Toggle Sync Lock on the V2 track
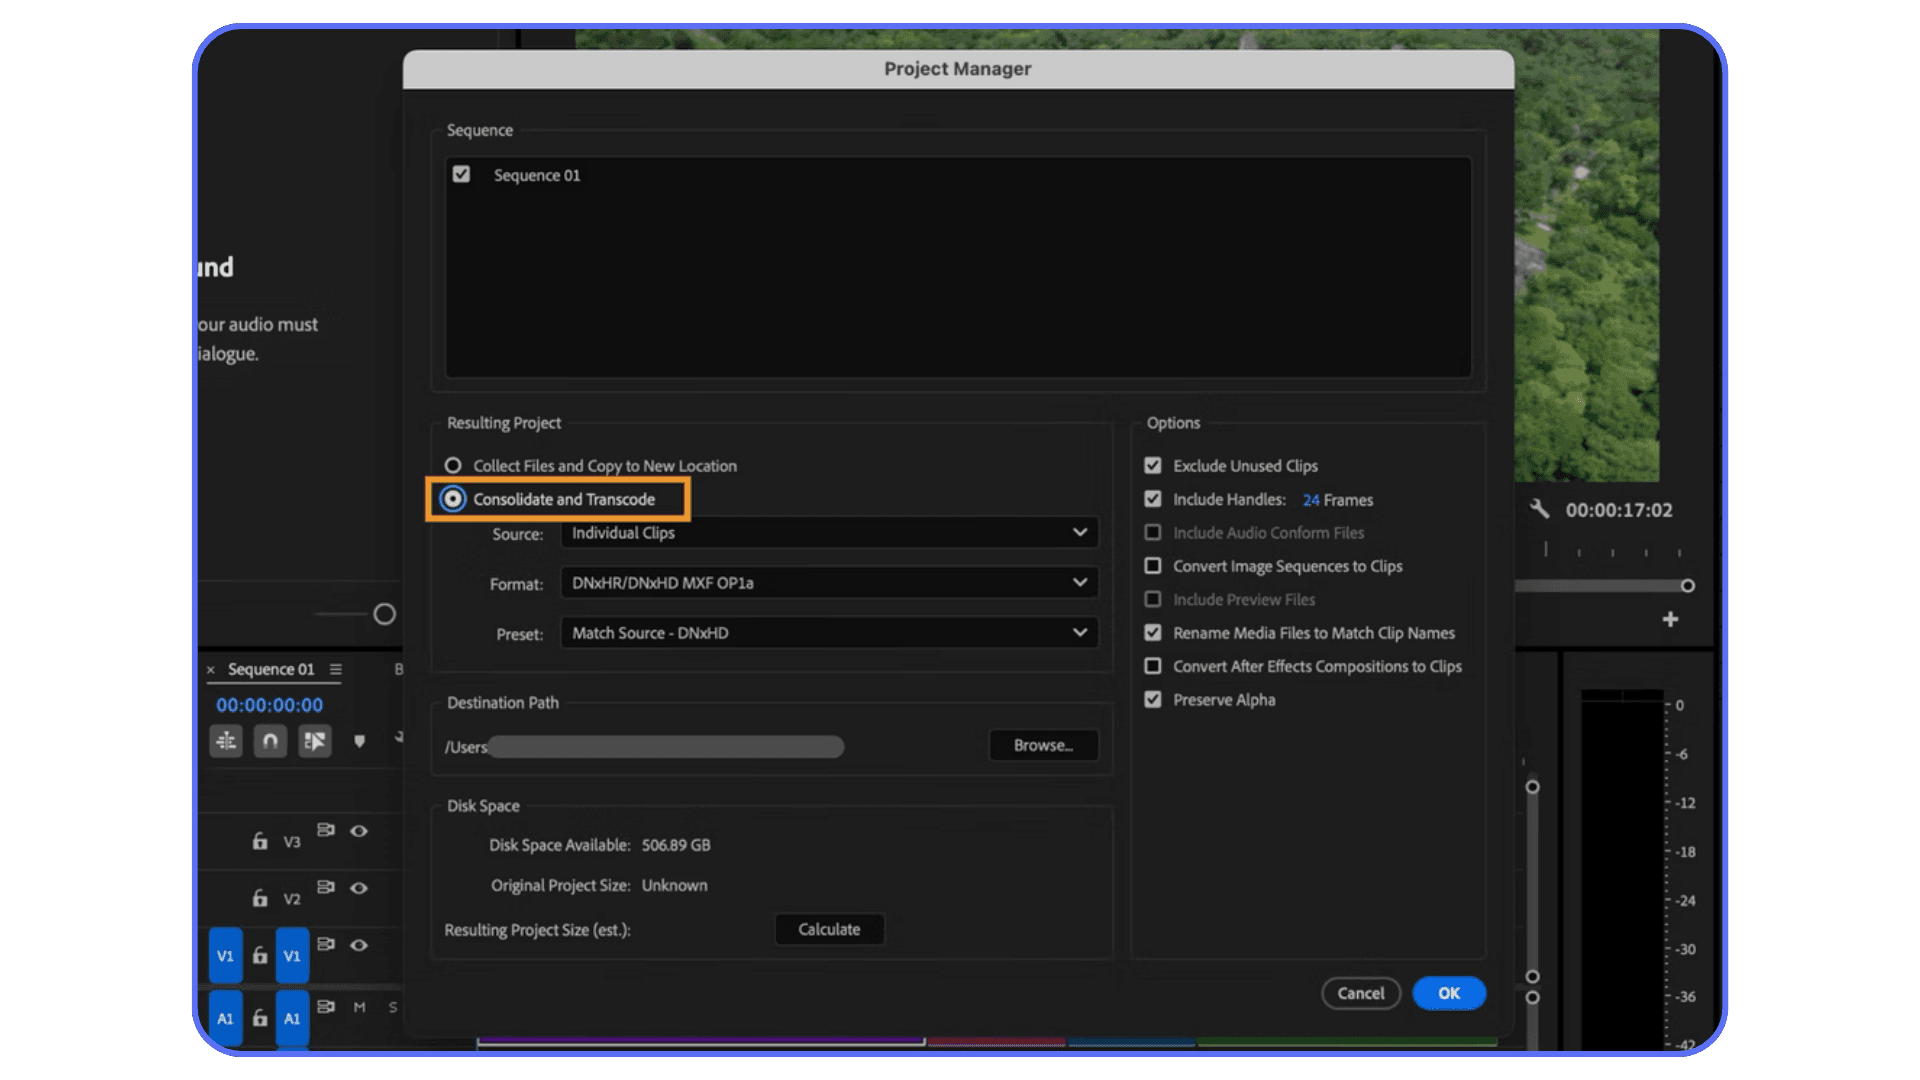The width and height of the screenshot is (1920, 1080). click(327, 887)
